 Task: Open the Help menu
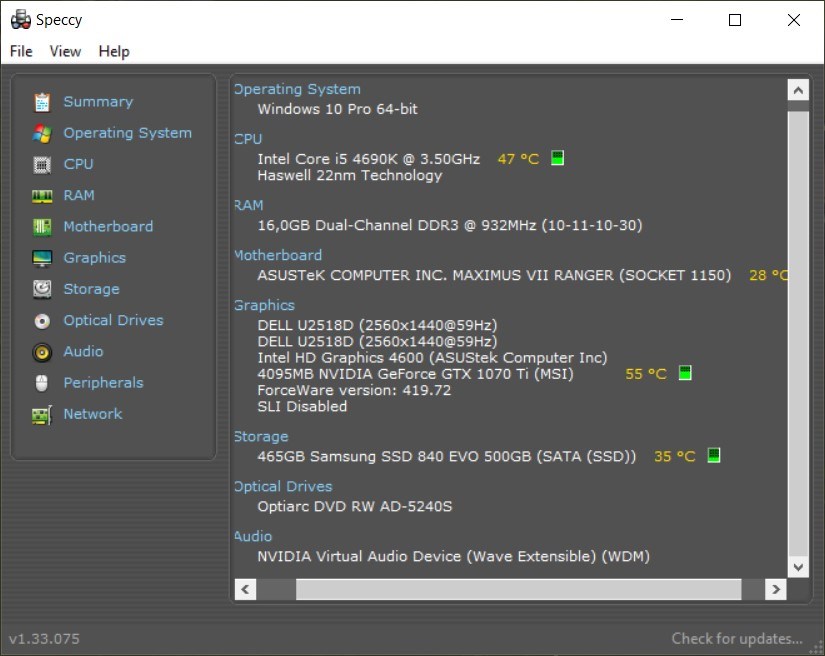[x=114, y=51]
